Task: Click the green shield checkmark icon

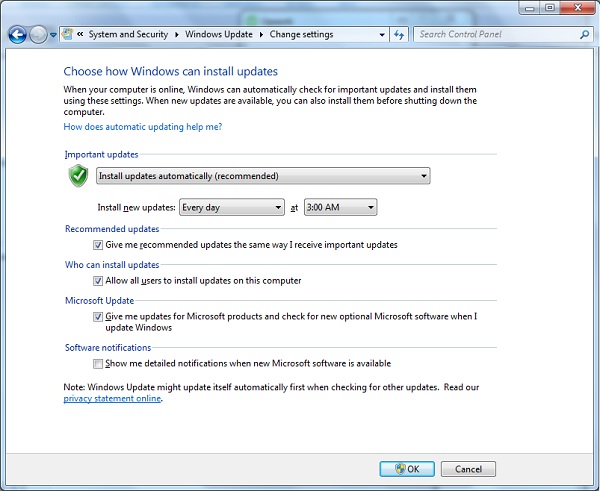Action: pyautogui.click(x=78, y=176)
